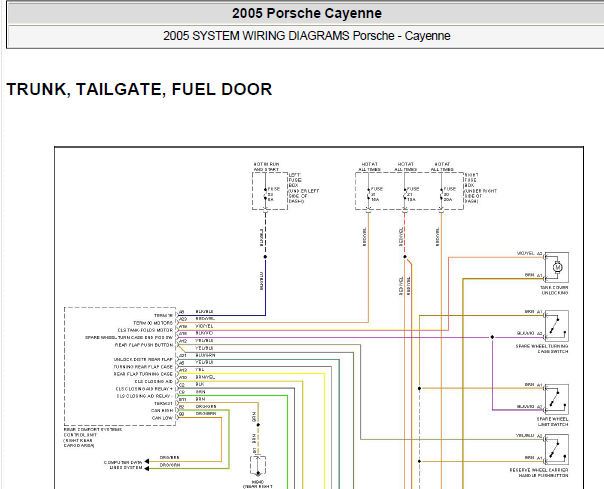
Task: Click the Trunk, Tailgate, Fuel Door heading
Action: (139, 89)
